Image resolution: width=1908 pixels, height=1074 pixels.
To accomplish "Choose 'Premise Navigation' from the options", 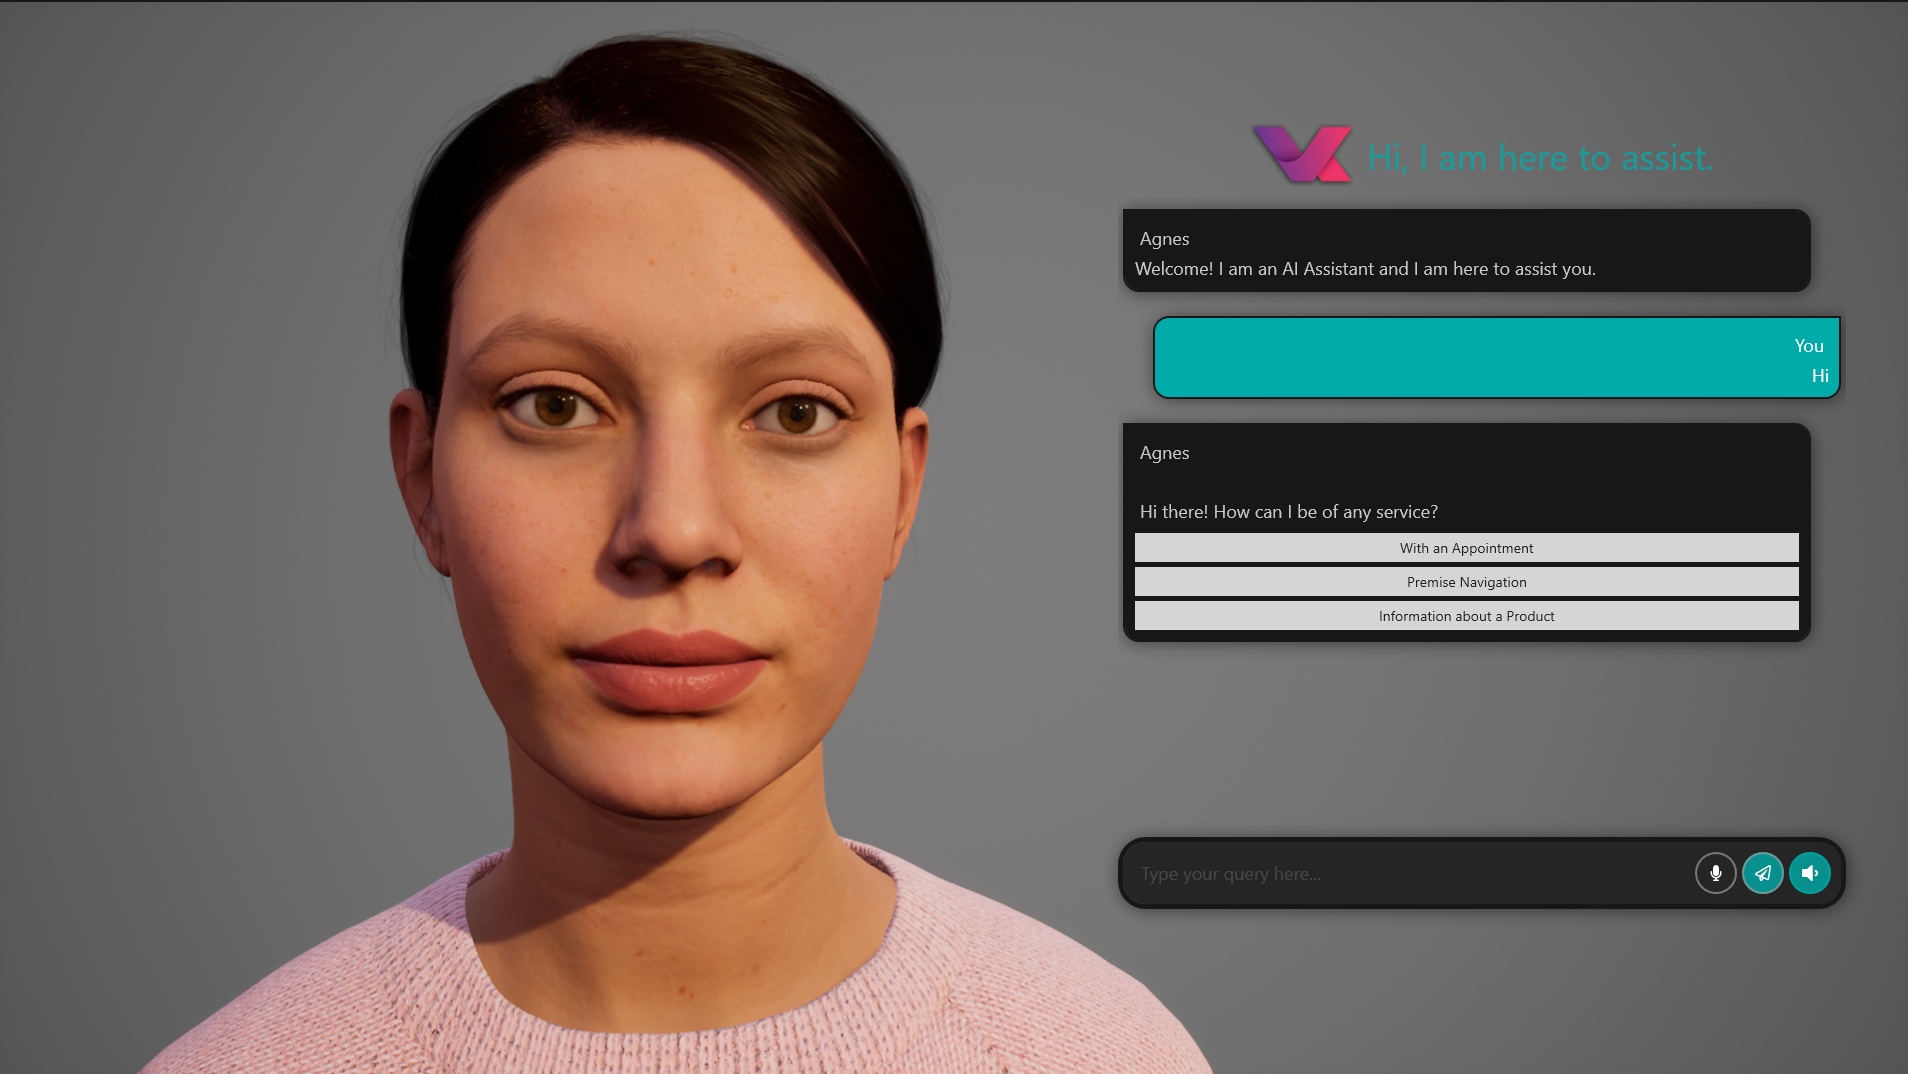I will coord(1466,581).
